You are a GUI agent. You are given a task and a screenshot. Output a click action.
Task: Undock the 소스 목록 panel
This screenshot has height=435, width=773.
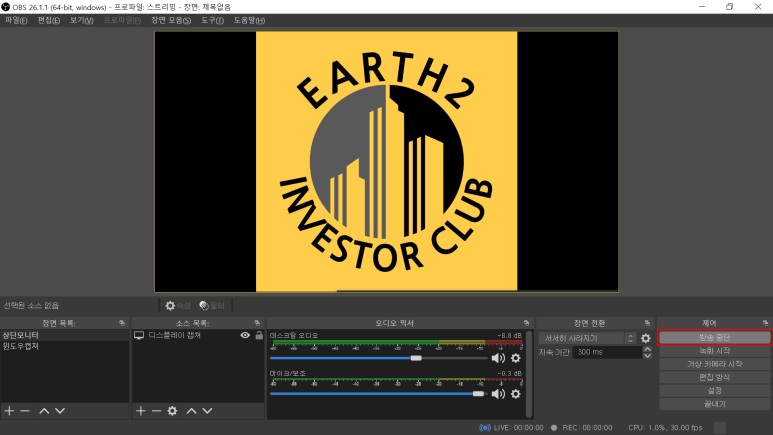[257, 323]
